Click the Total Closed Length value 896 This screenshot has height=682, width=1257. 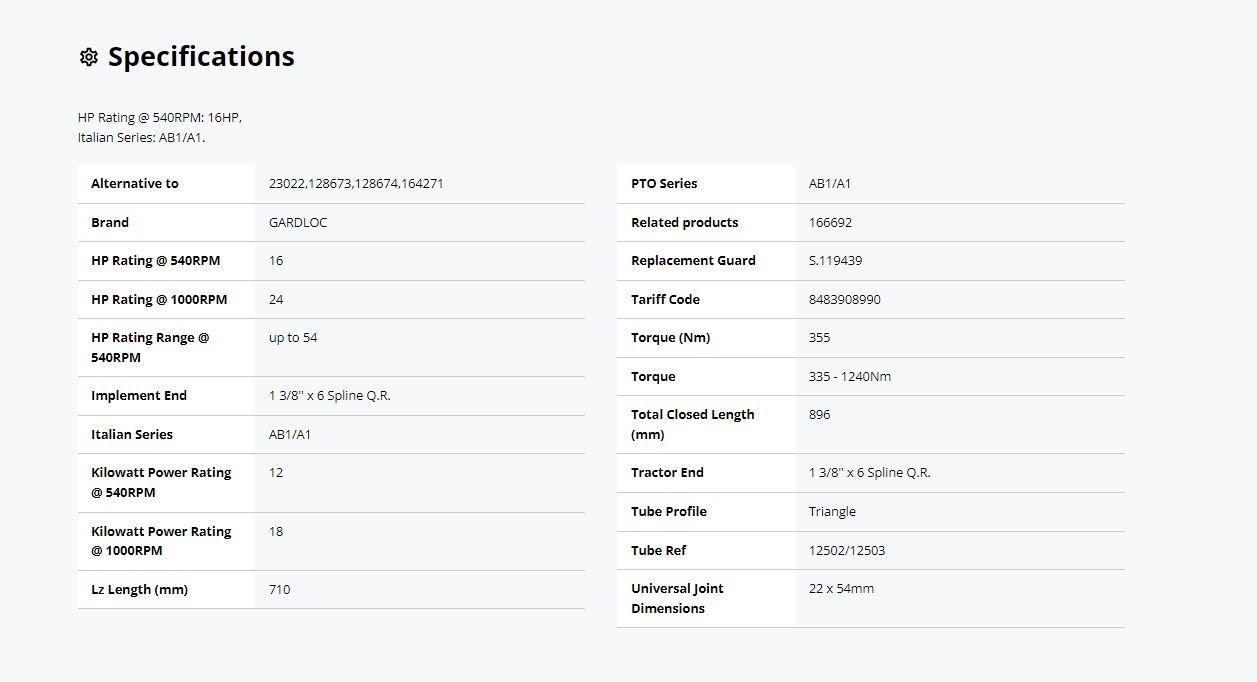click(x=819, y=415)
